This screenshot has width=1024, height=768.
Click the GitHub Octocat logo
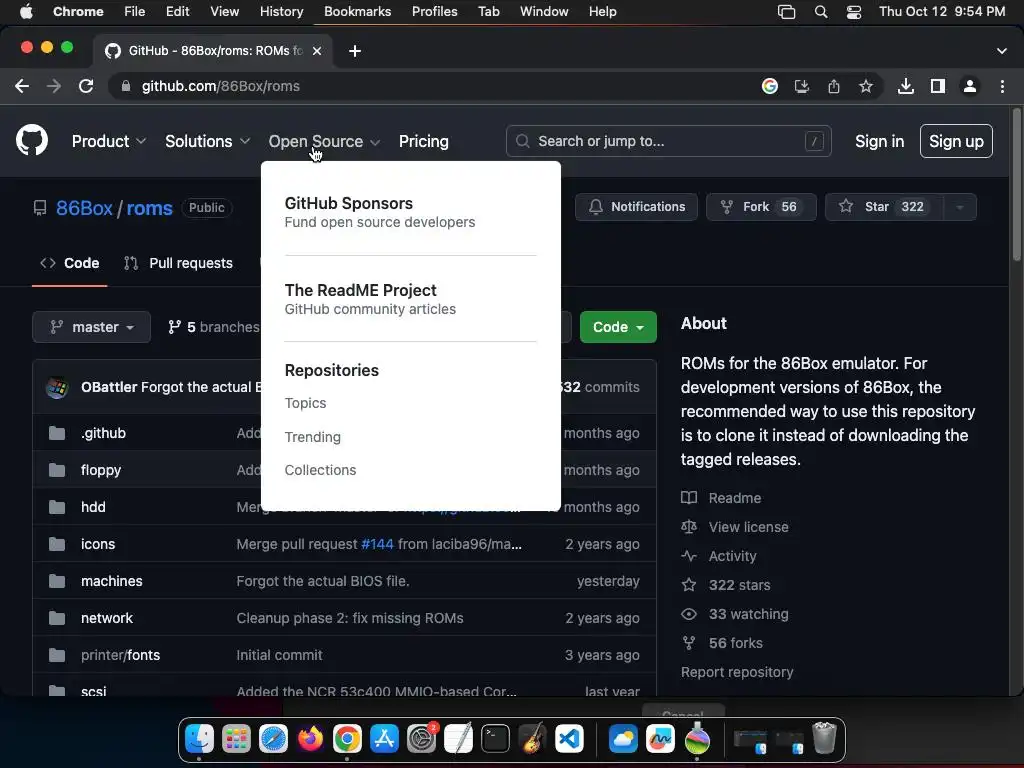(31, 140)
